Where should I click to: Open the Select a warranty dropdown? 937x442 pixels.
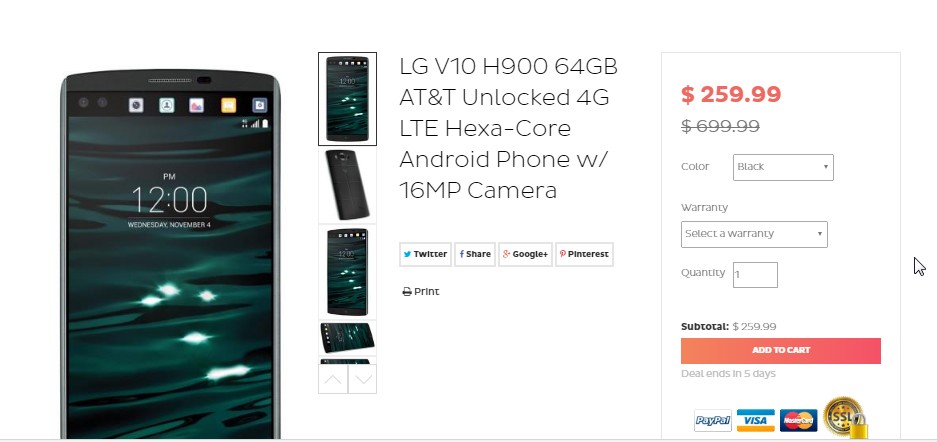click(754, 234)
